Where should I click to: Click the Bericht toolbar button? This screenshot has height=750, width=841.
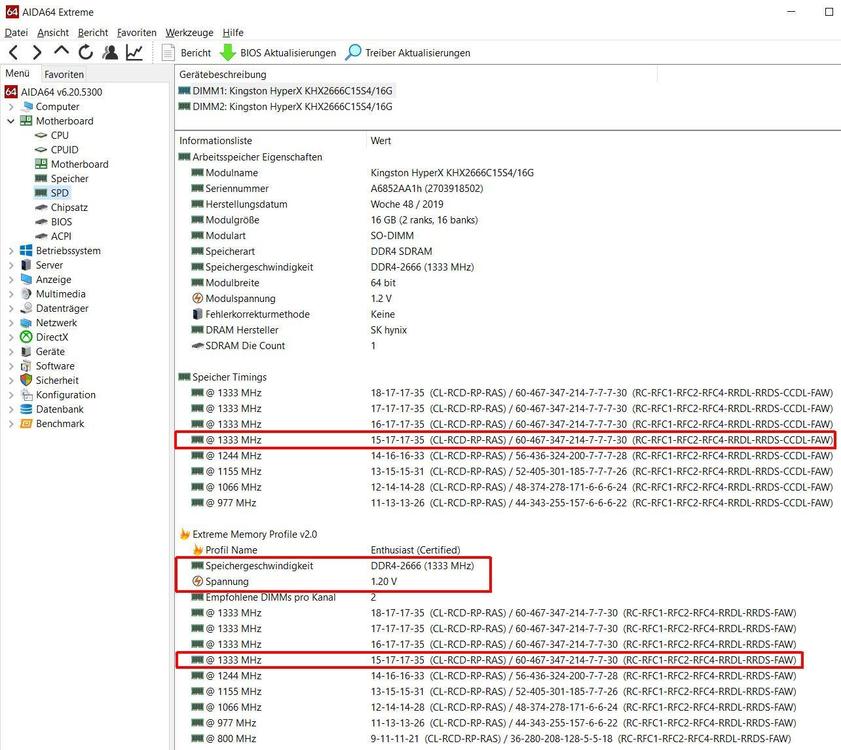[185, 52]
